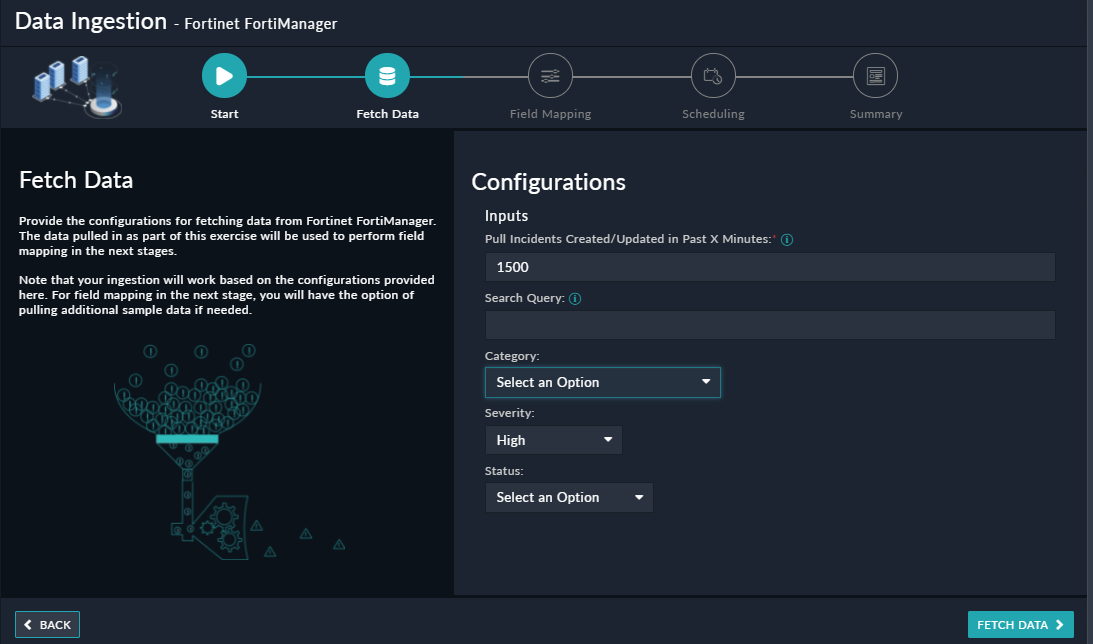This screenshot has width=1093, height=644.
Task: Click the Data Ingestion server graphic
Action: (x=75, y=87)
